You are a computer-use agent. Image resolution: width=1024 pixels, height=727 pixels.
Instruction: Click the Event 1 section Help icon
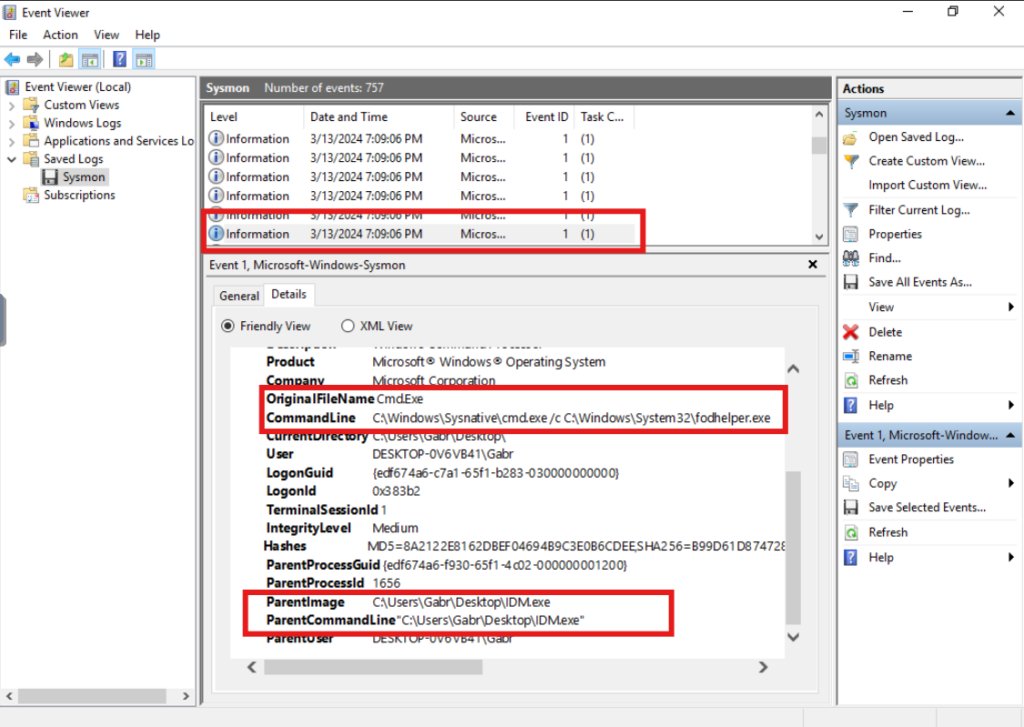[x=850, y=557]
